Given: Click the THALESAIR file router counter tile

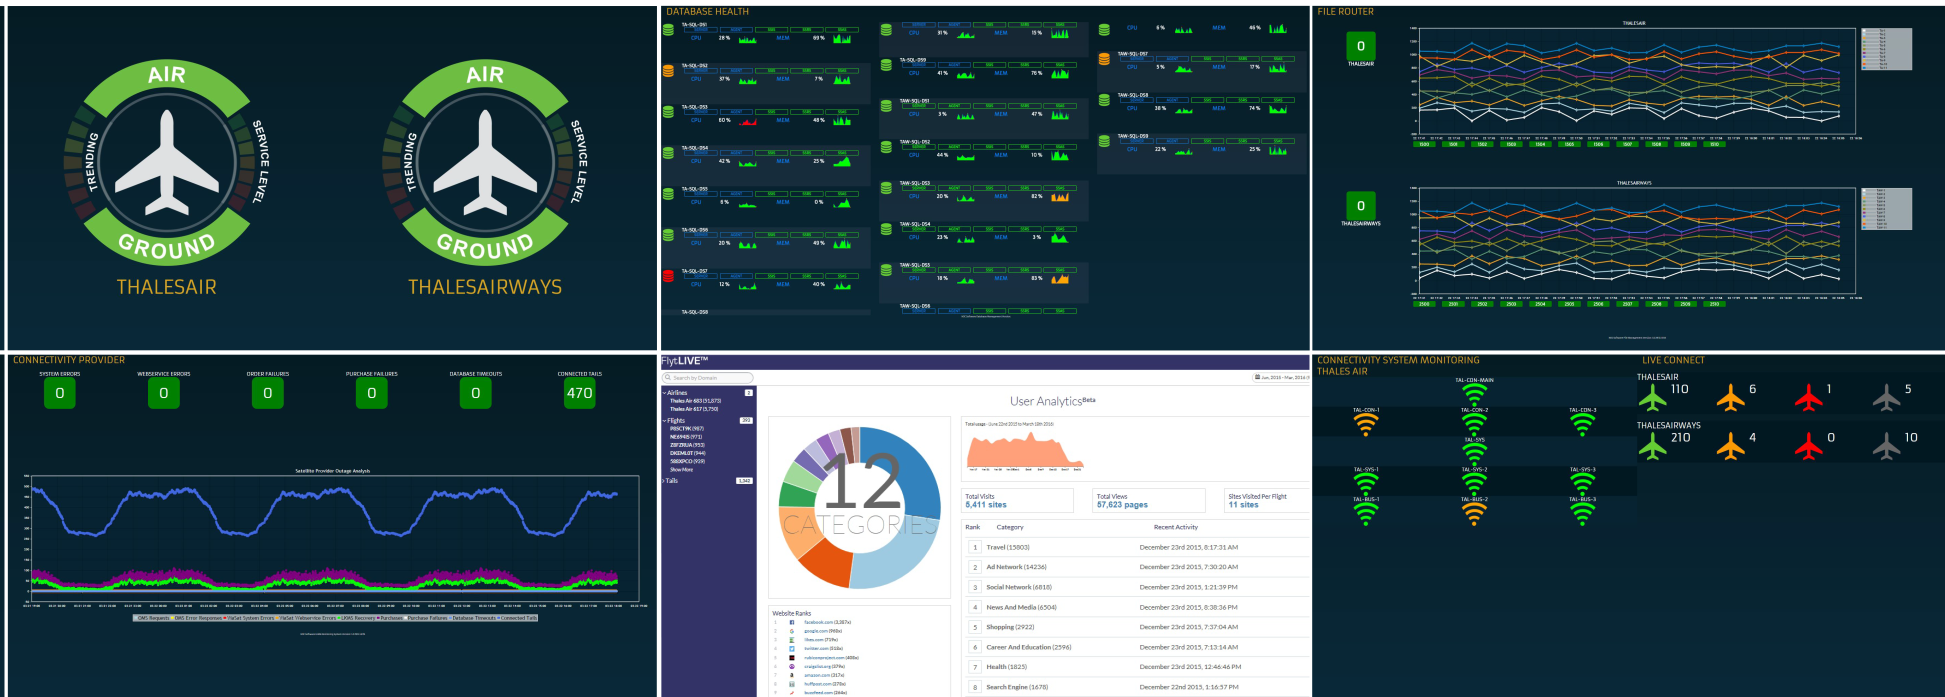Looking at the screenshot, I should 1361,46.
